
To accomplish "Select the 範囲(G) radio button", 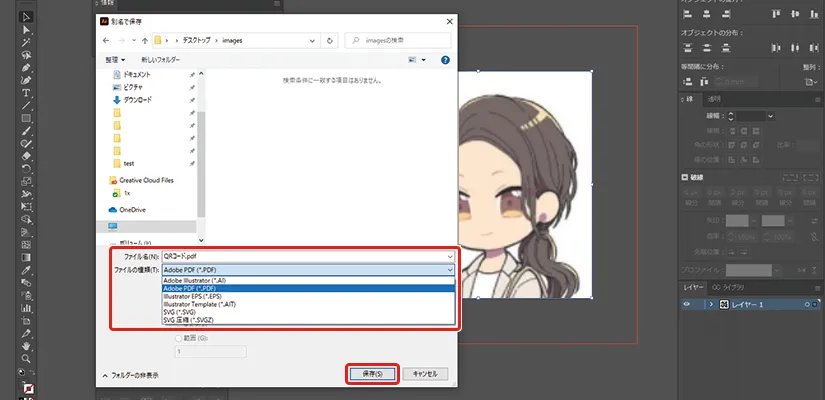I will coord(179,338).
